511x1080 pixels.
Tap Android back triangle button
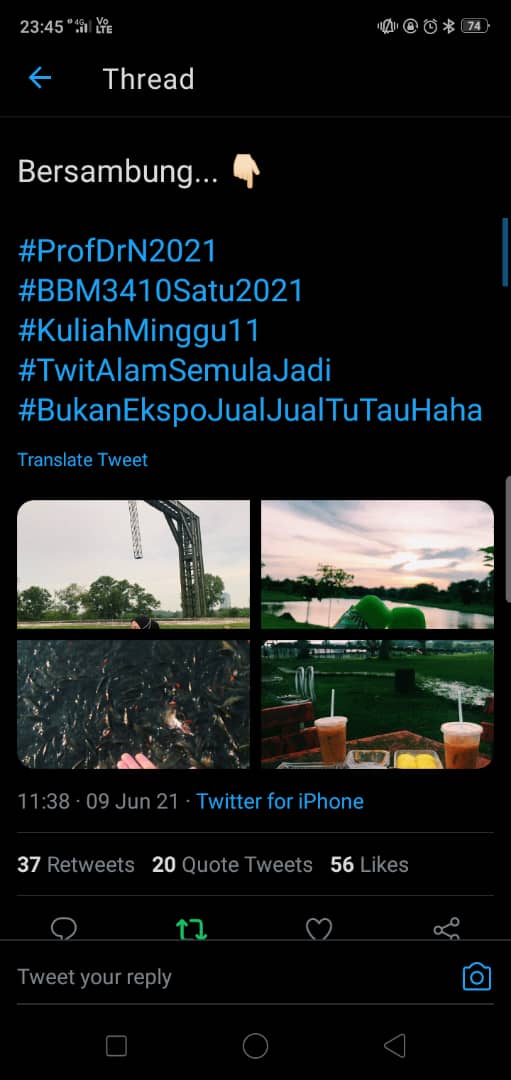tap(395, 1046)
